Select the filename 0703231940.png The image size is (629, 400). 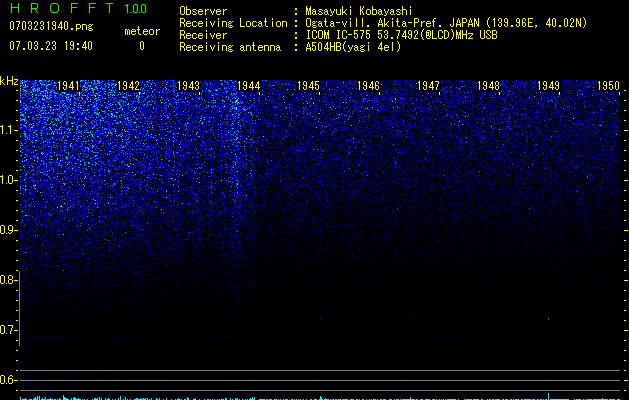tap(51, 27)
